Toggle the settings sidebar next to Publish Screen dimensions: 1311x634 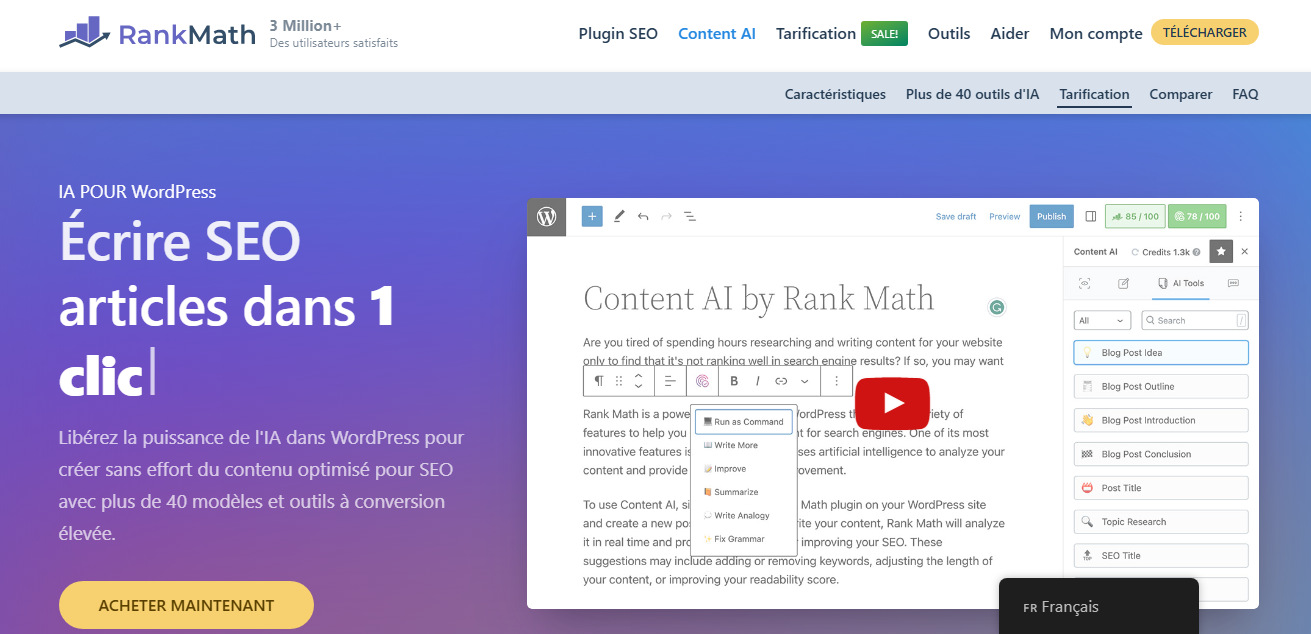[x=1090, y=216]
